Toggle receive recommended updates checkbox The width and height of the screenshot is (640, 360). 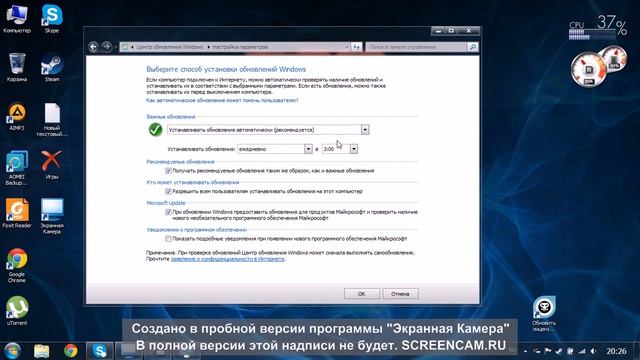click(x=168, y=171)
